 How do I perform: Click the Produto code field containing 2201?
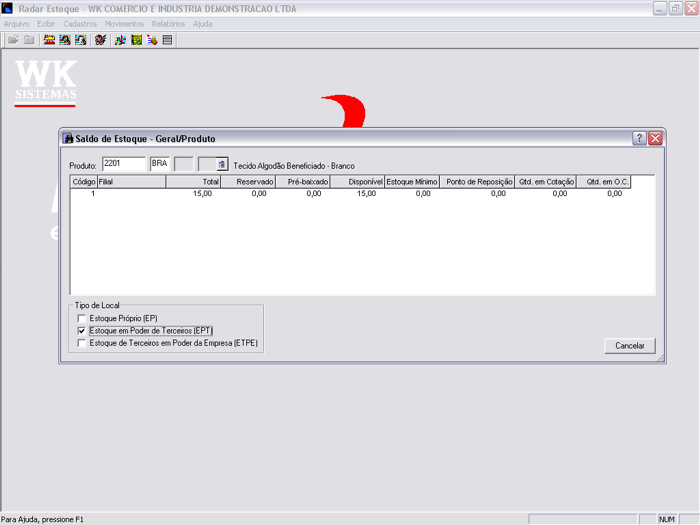click(123, 164)
